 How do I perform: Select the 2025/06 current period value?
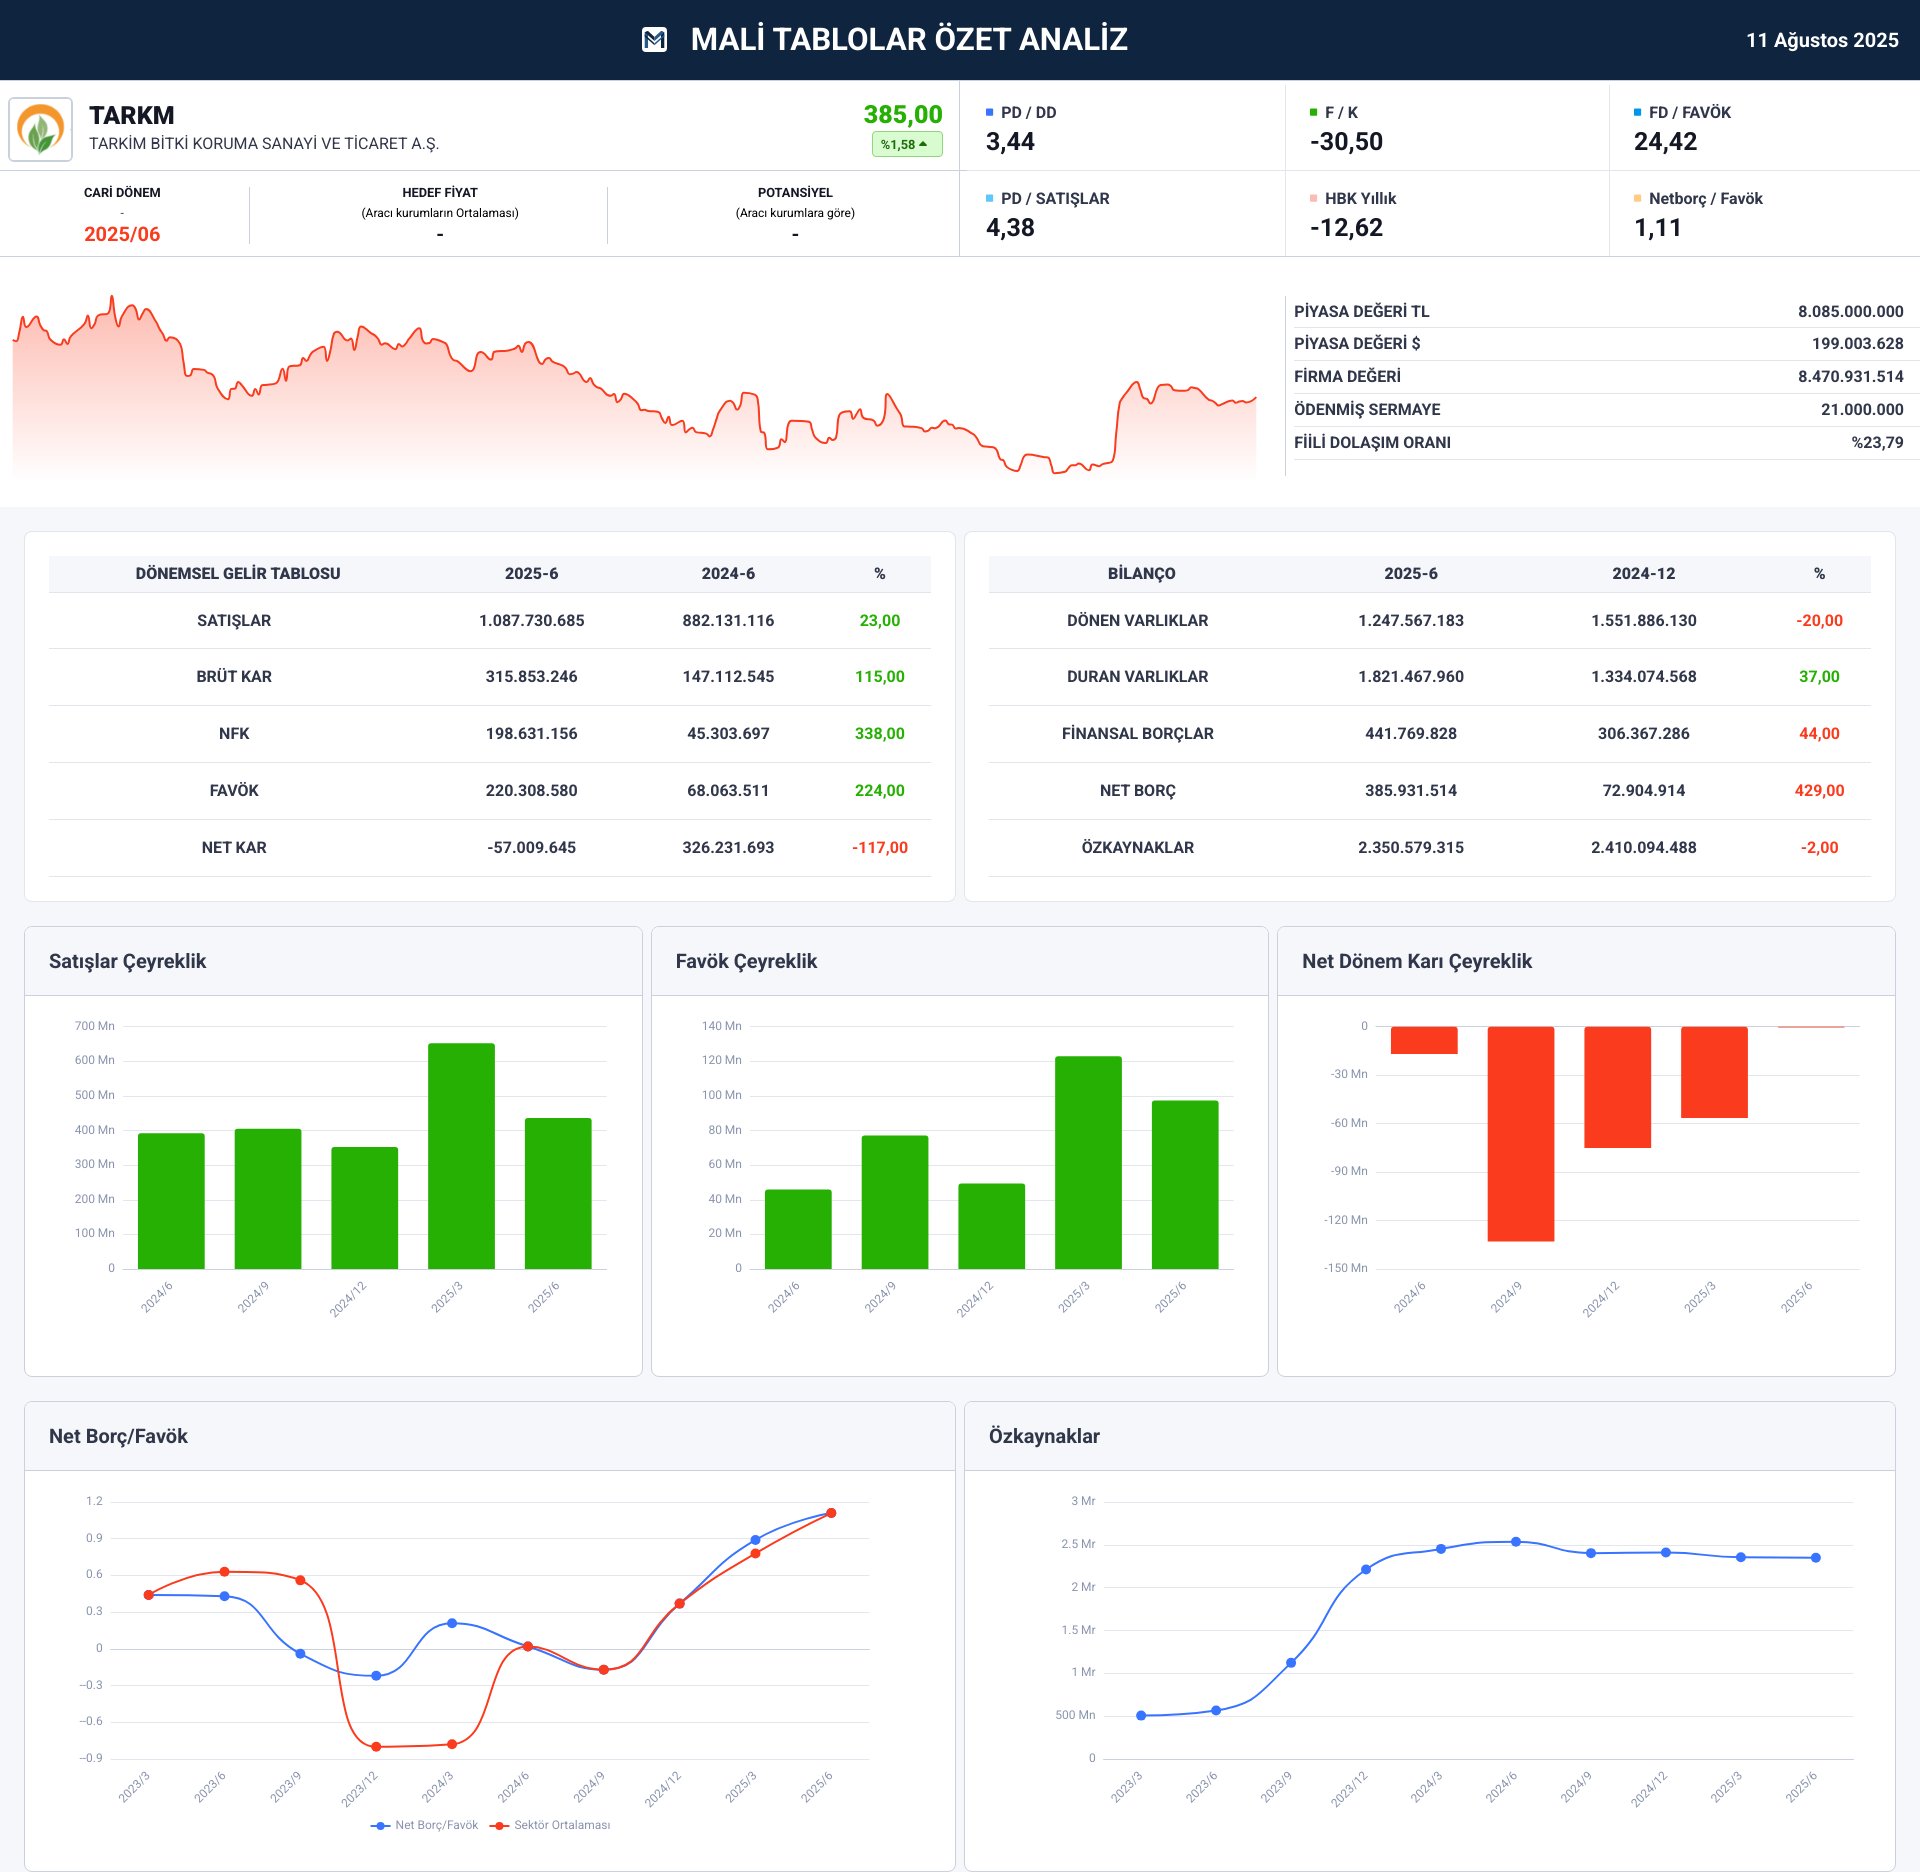point(122,234)
